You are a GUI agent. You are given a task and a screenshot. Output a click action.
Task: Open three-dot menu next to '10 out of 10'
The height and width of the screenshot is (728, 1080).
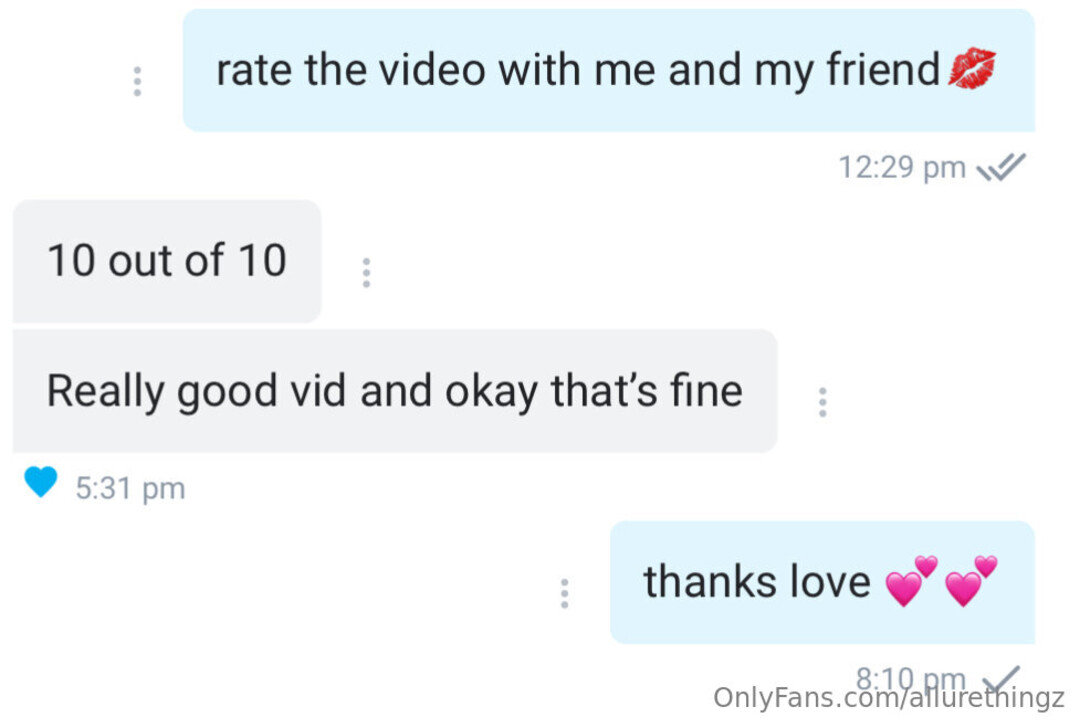pyautogui.click(x=366, y=273)
